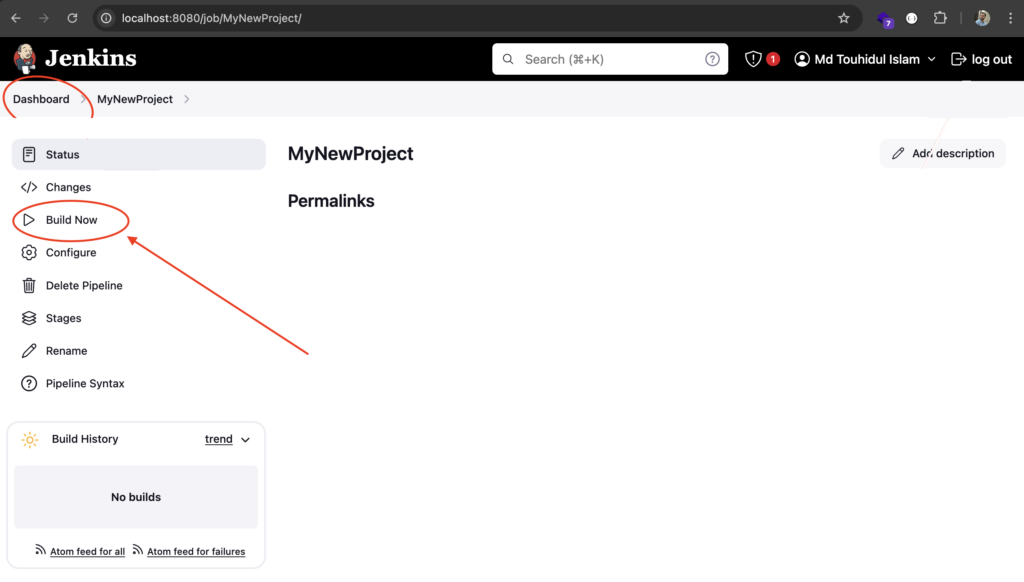Click the Chrome profile avatar
The image size is (1024, 582).
(982, 18)
